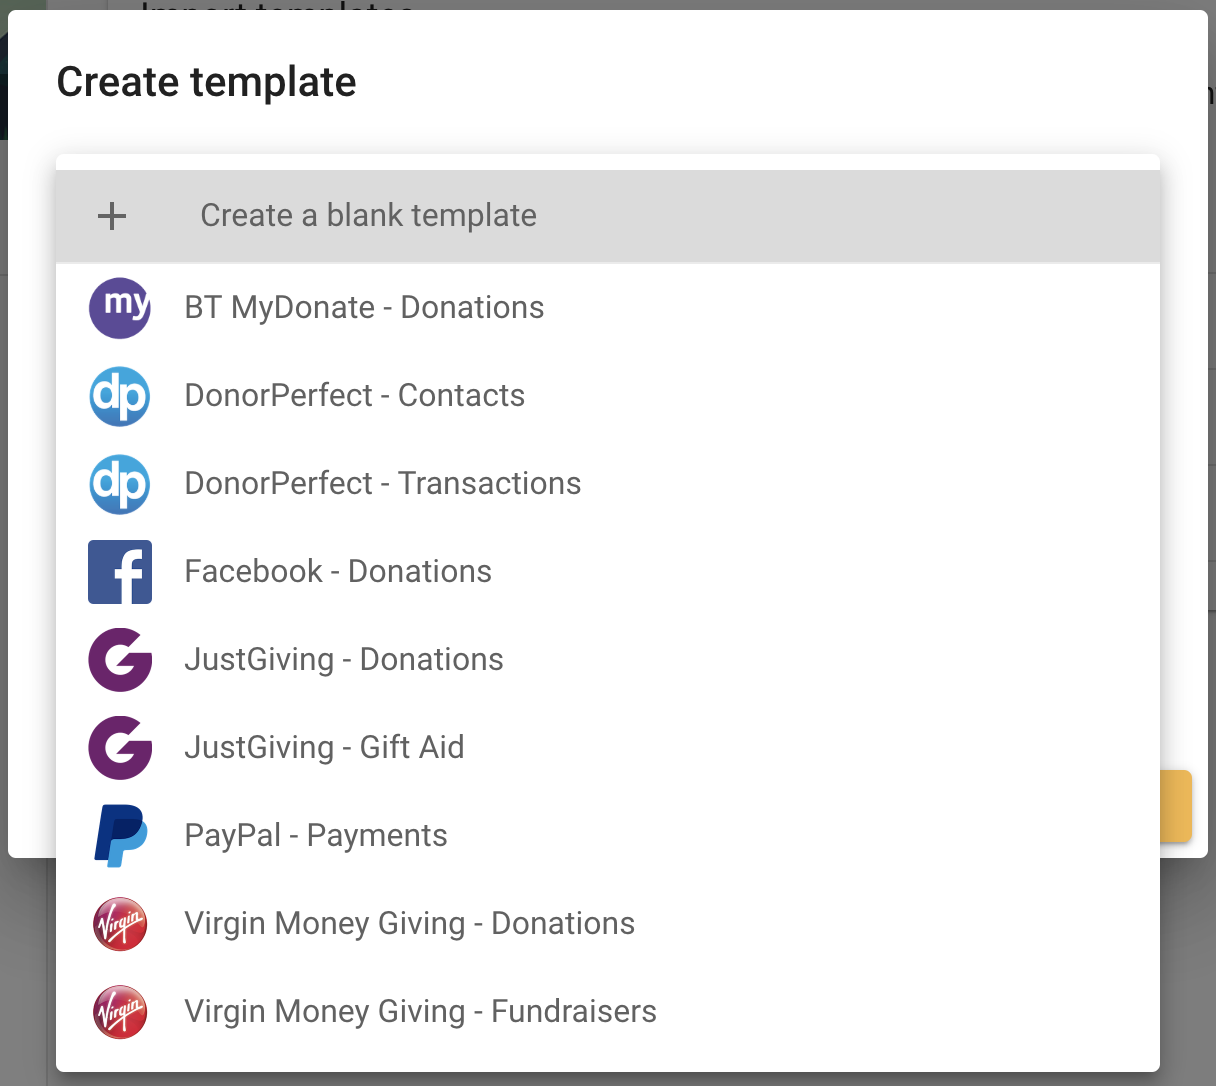Select the BT MyDonate - Donations template
The image size is (1216, 1086).
(x=364, y=307)
